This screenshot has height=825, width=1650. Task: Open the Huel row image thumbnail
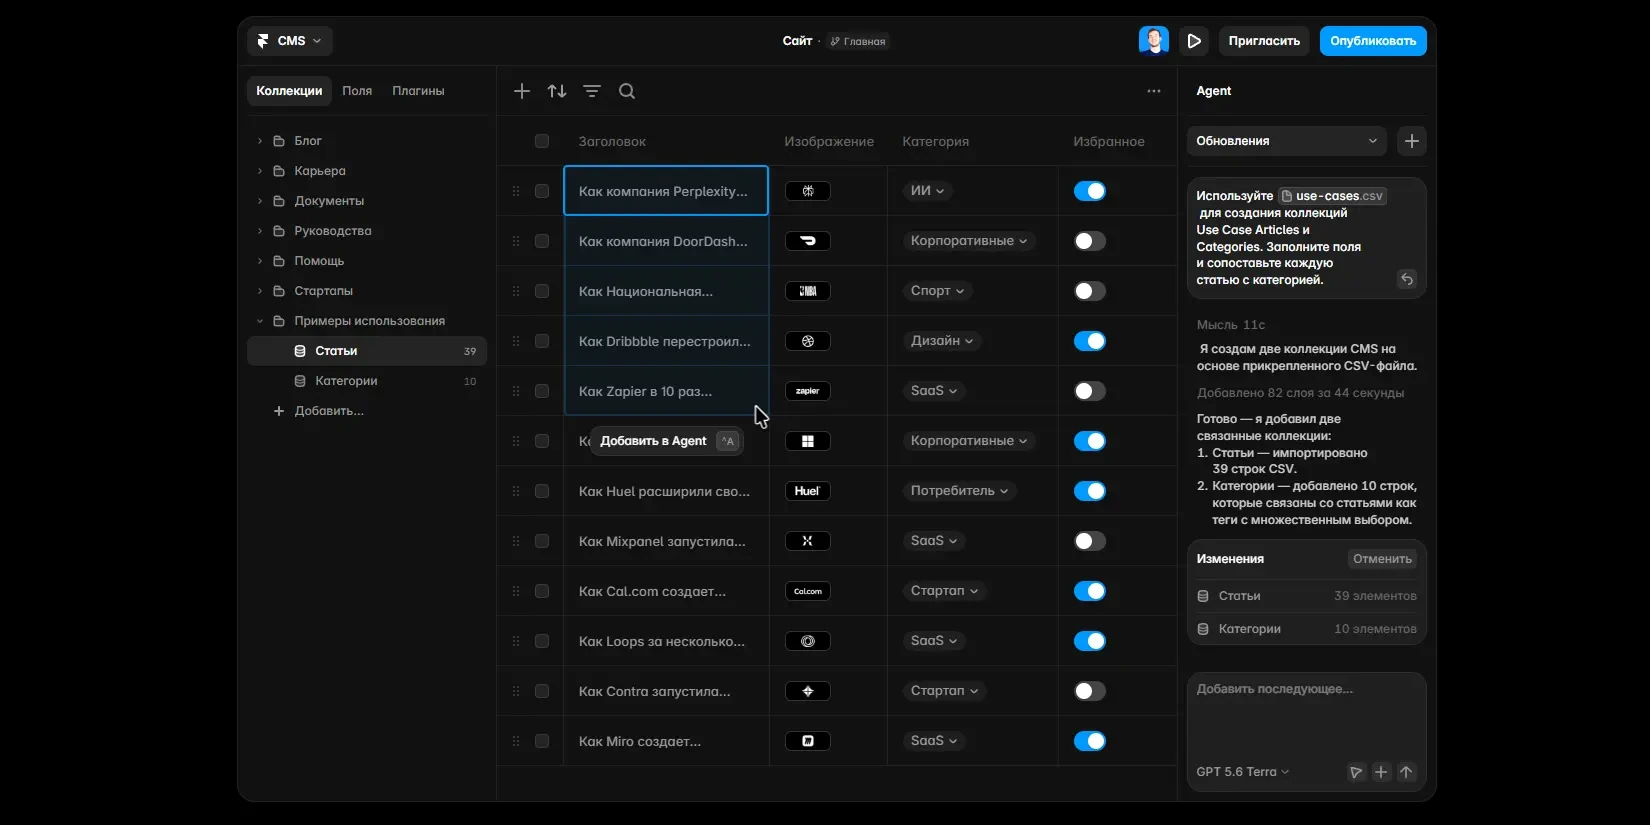(808, 491)
